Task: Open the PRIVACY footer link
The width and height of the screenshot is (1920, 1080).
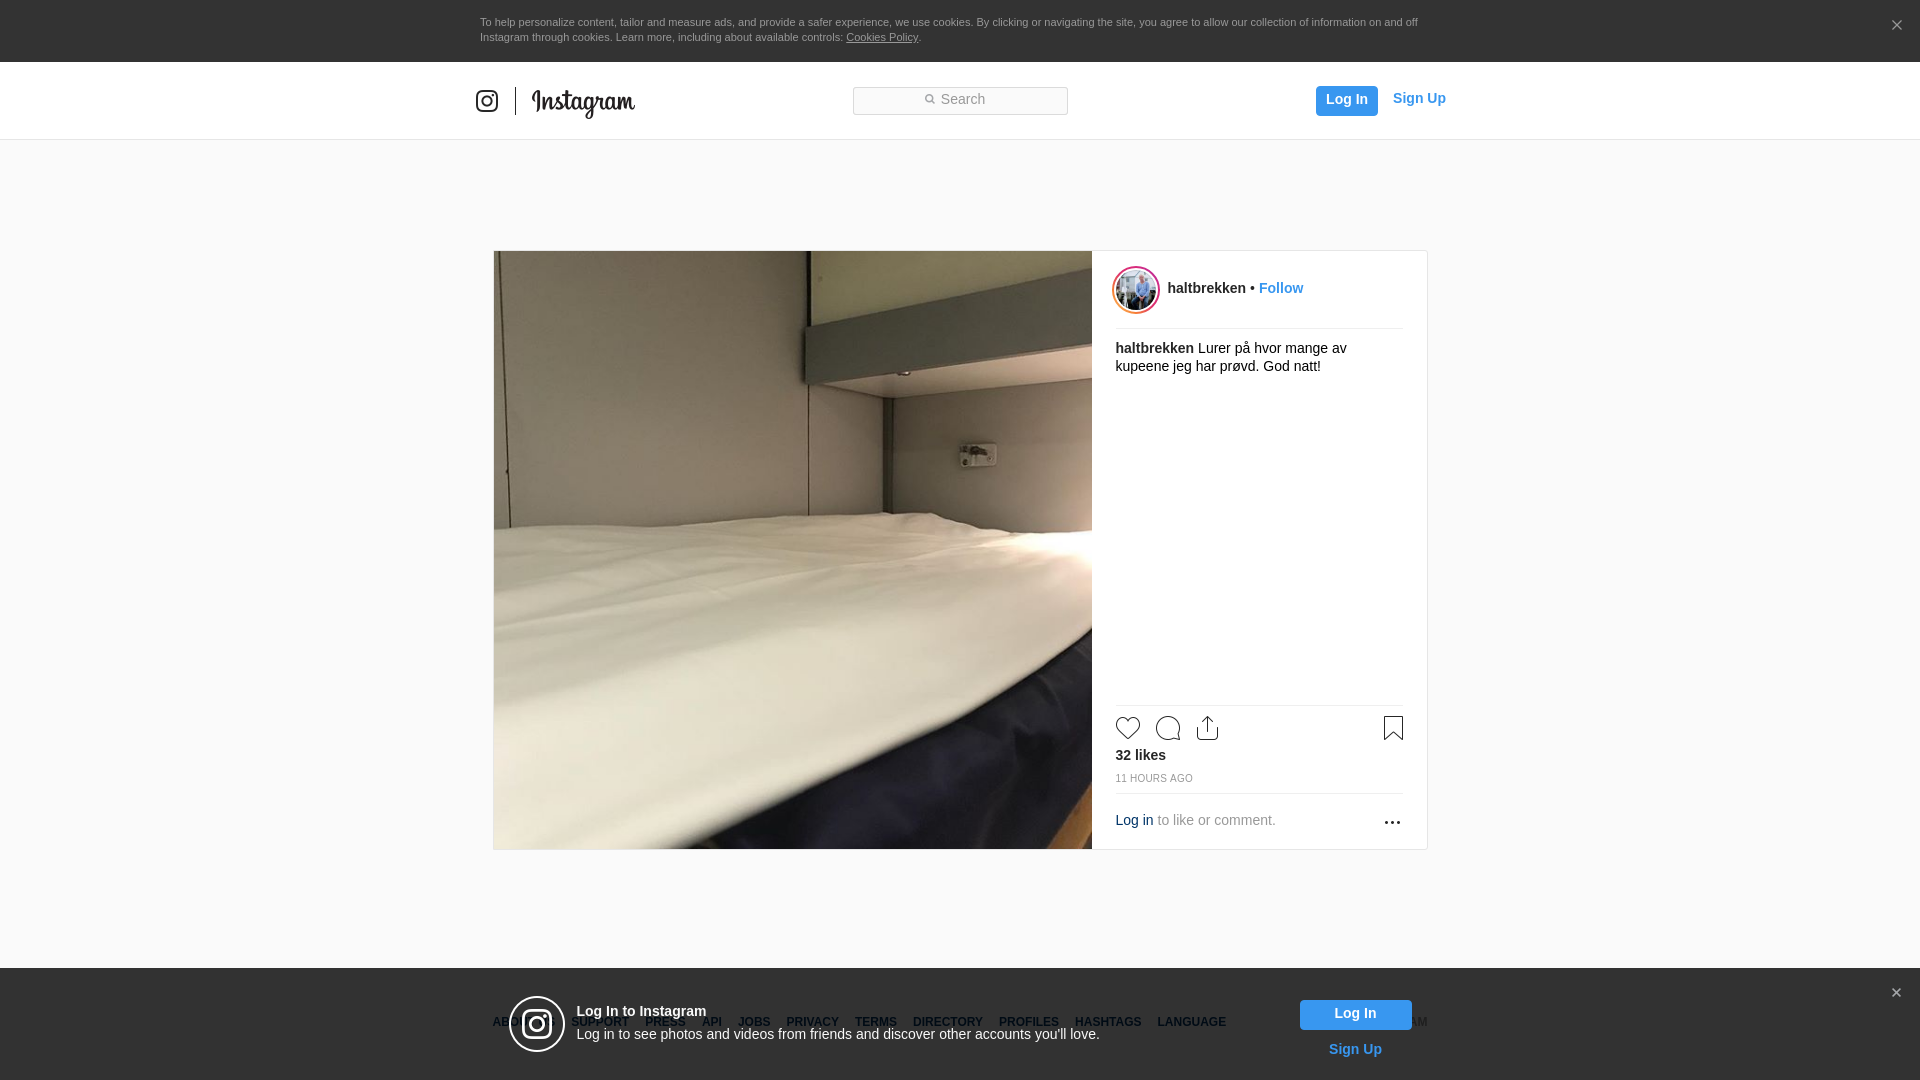Action: coord(812,1022)
